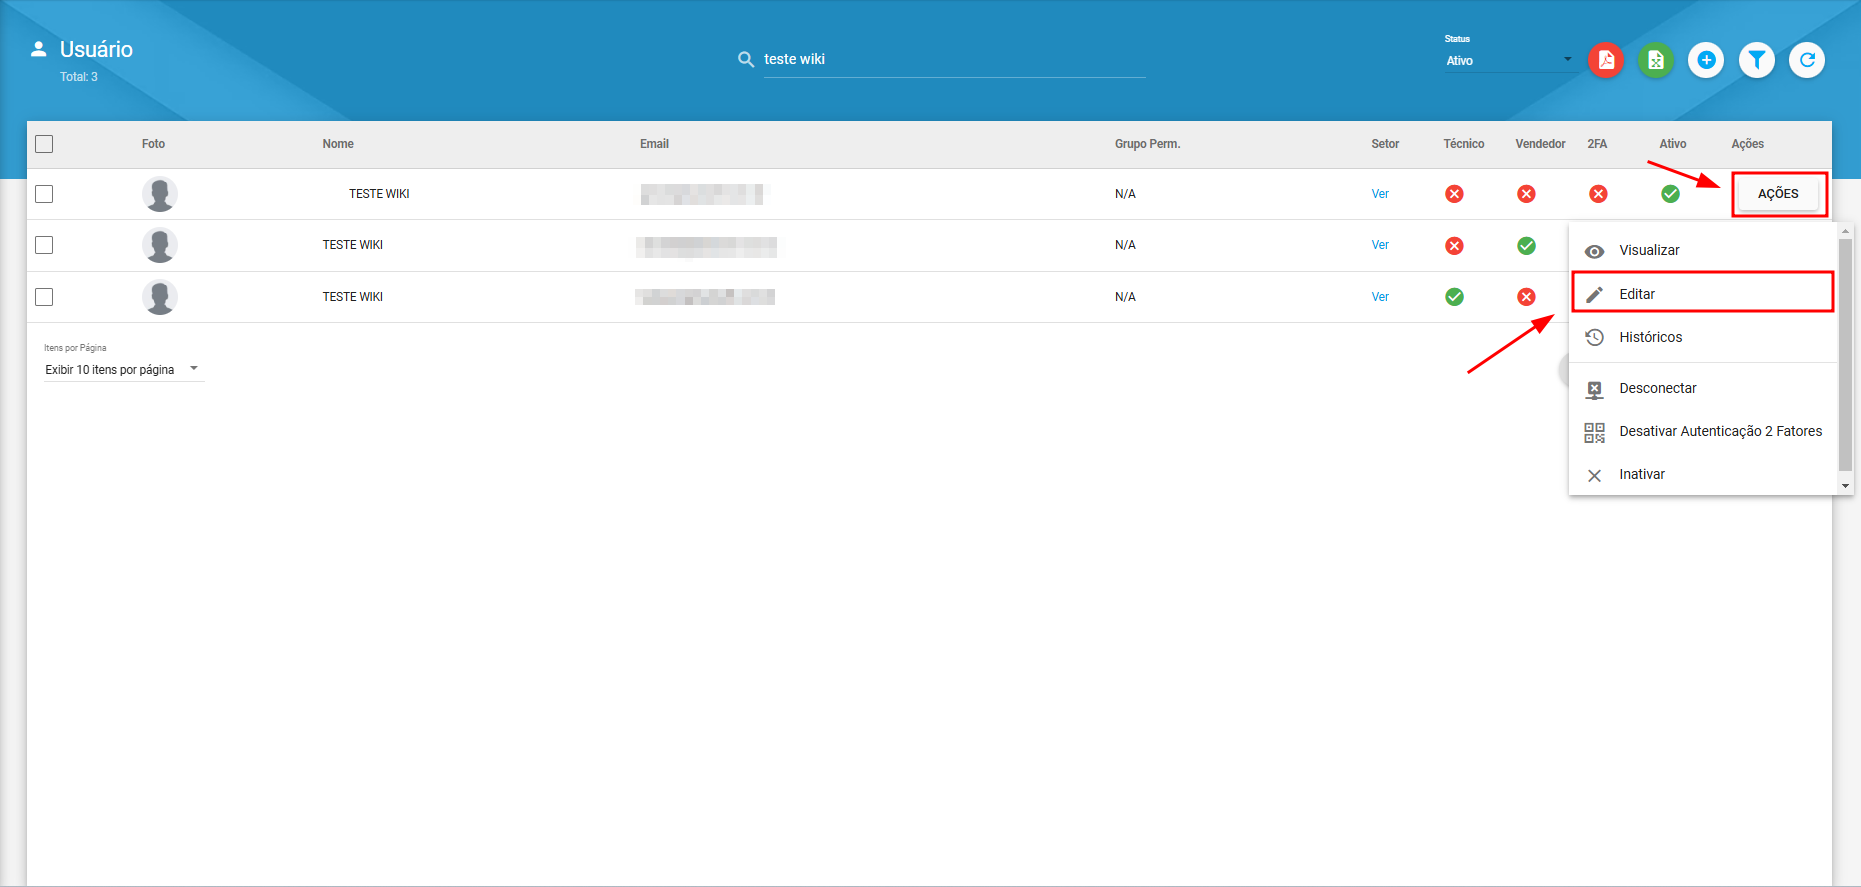Click the disconnect icon beside Desconectar
Screen dimensions: 1861x887
[1595, 389]
